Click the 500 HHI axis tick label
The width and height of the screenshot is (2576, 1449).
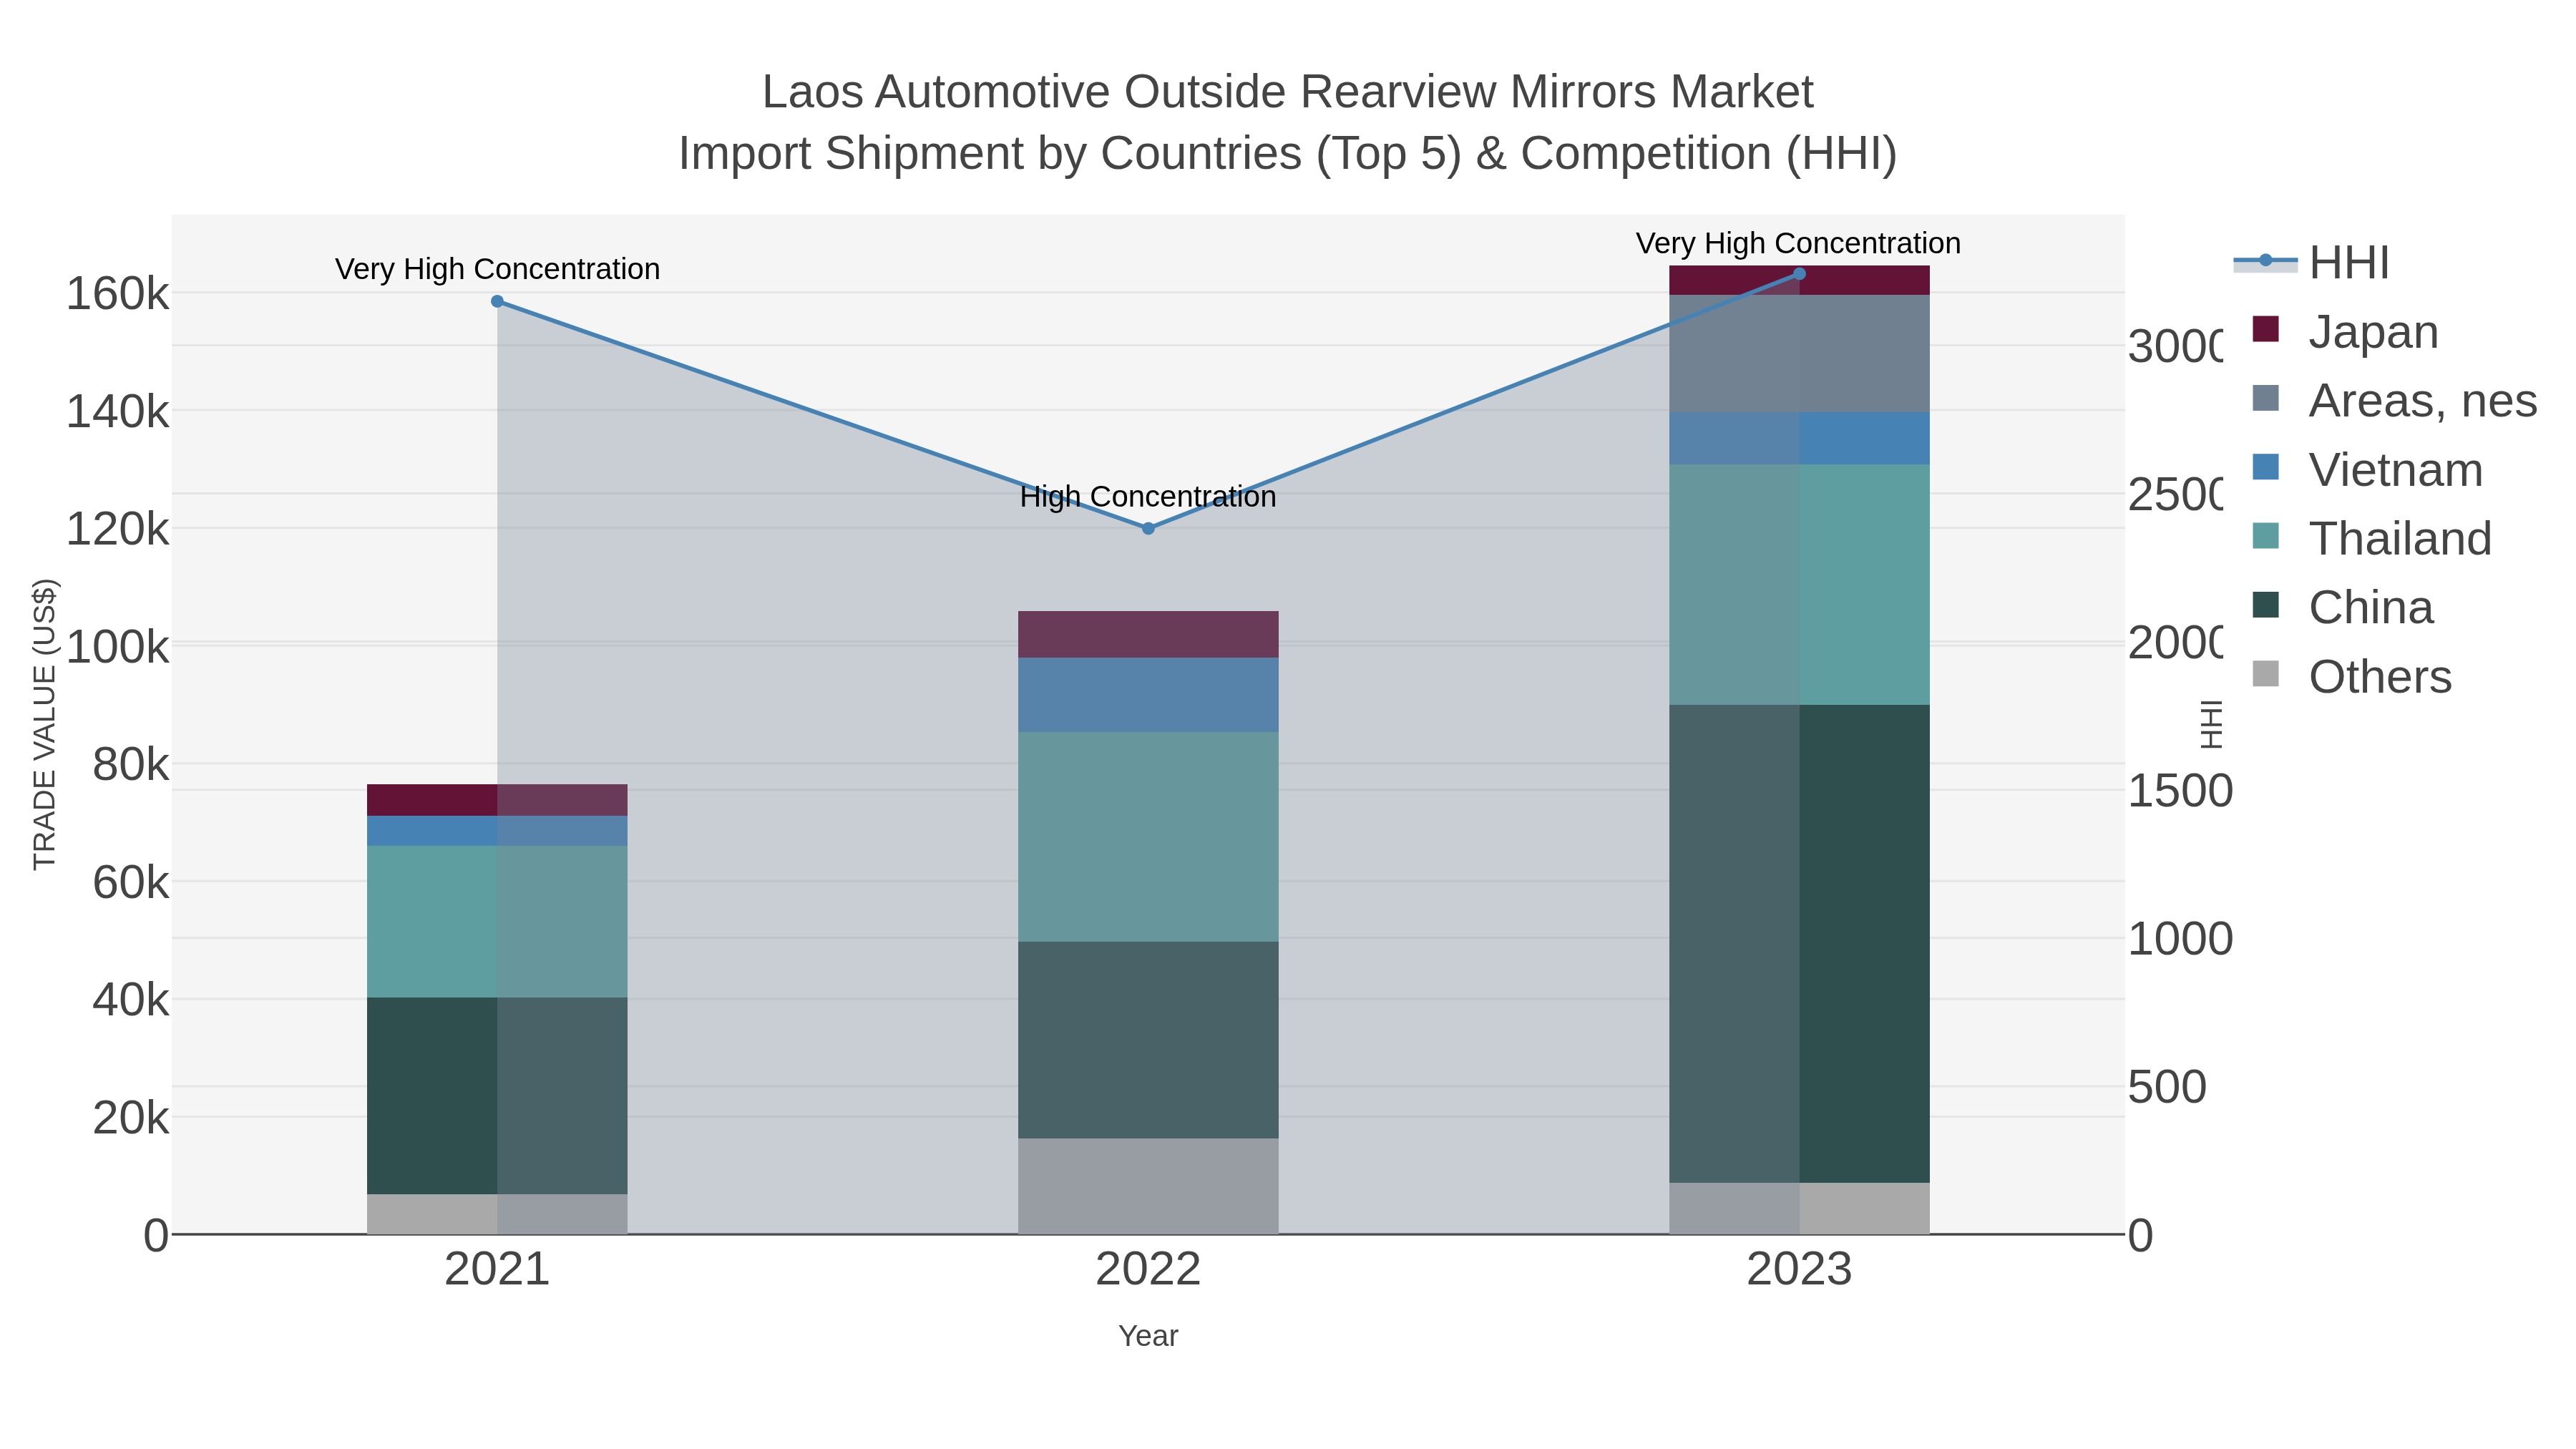click(x=2167, y=1087)
